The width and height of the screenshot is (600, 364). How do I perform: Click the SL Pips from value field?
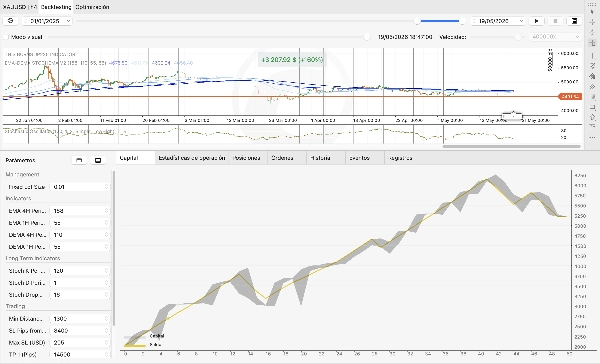[x=80, y=330]
